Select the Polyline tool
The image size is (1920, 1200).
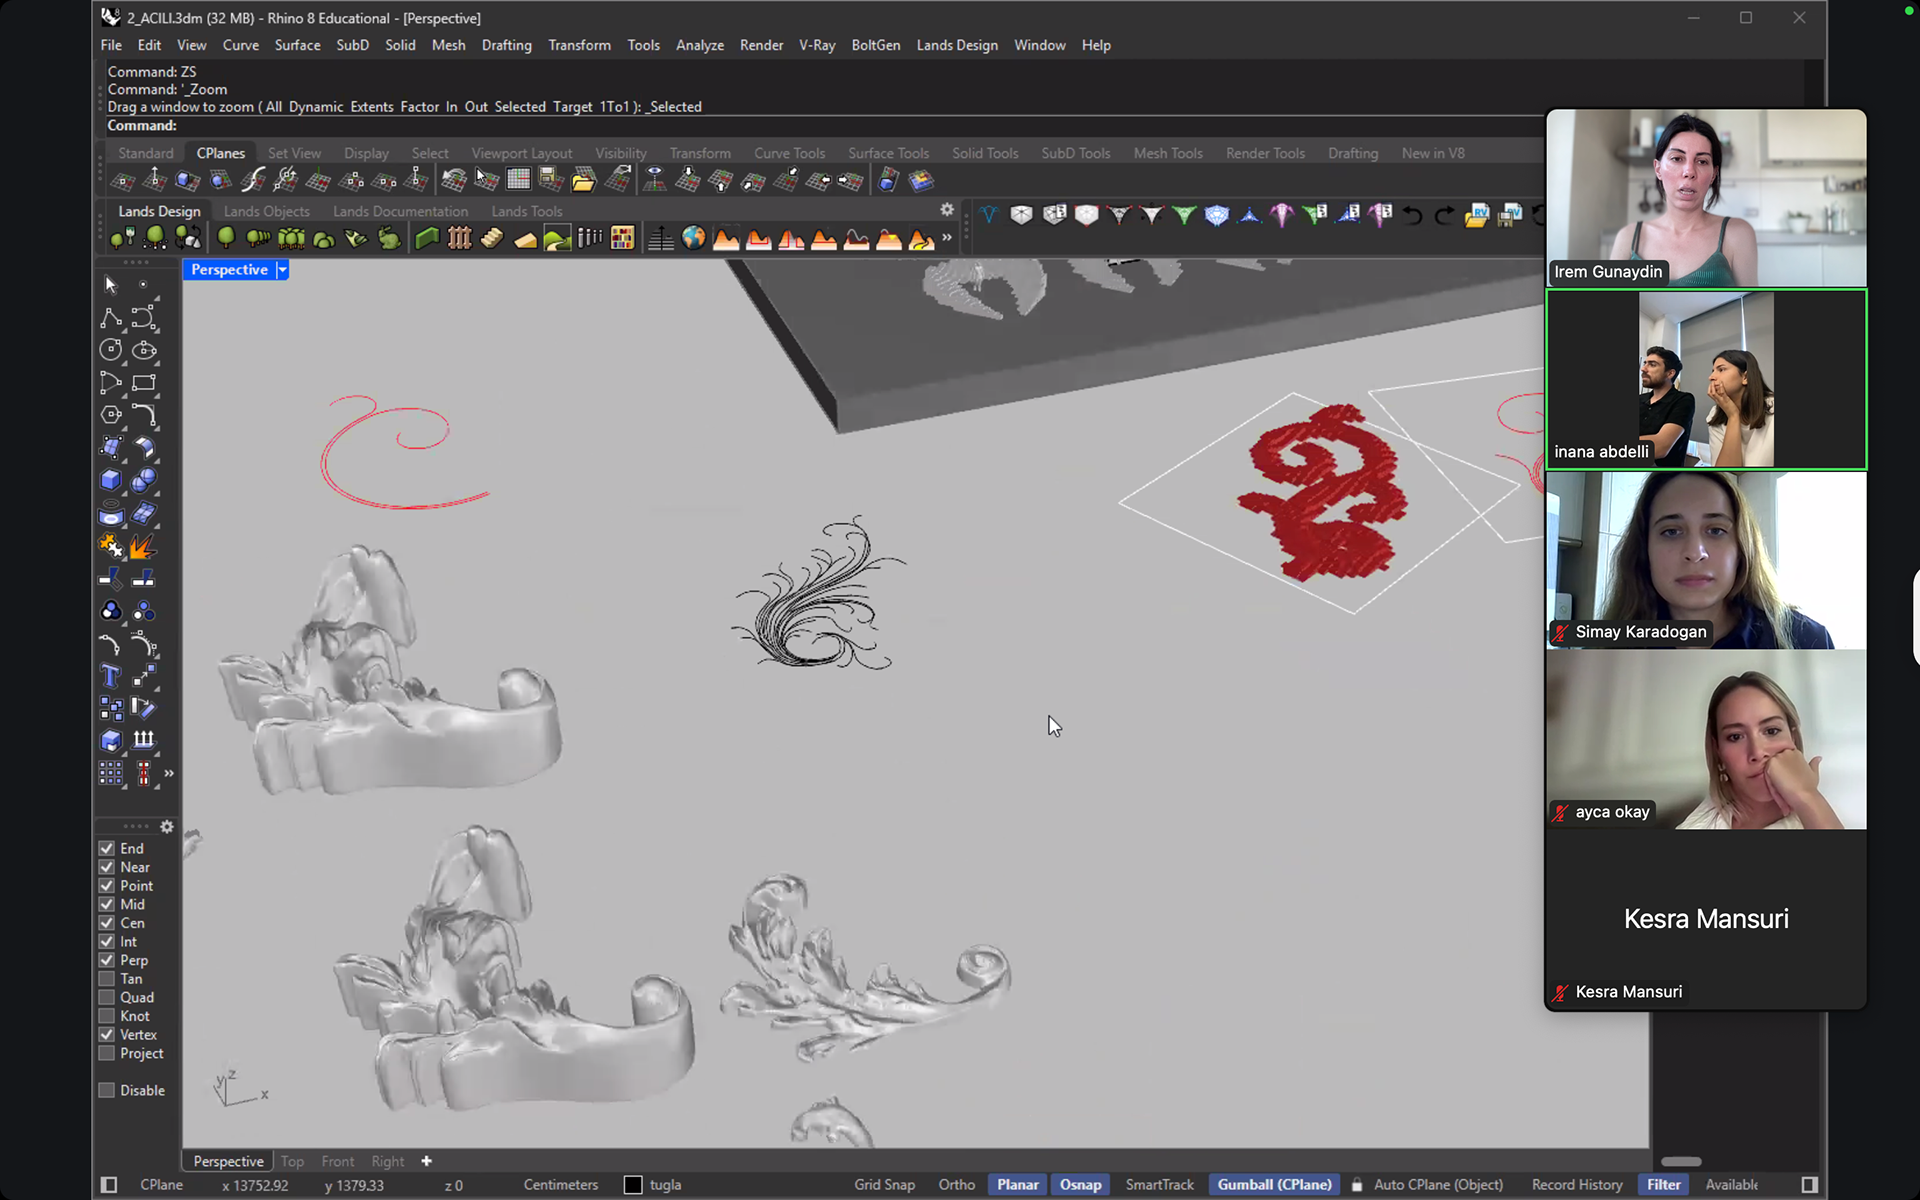tap(111, 318)
